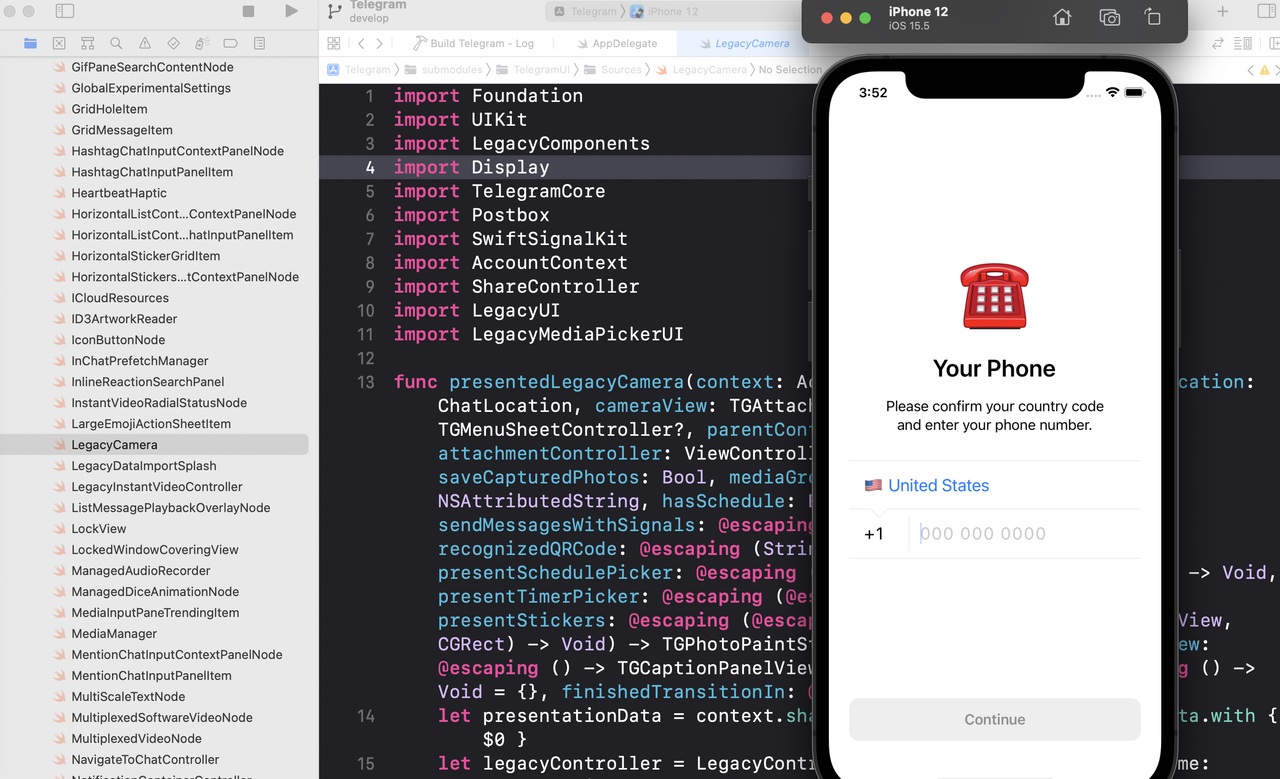Open the No Selection symbol menu
The width and height of the screenshot is (1280, 779).
(x=790, y=69)
